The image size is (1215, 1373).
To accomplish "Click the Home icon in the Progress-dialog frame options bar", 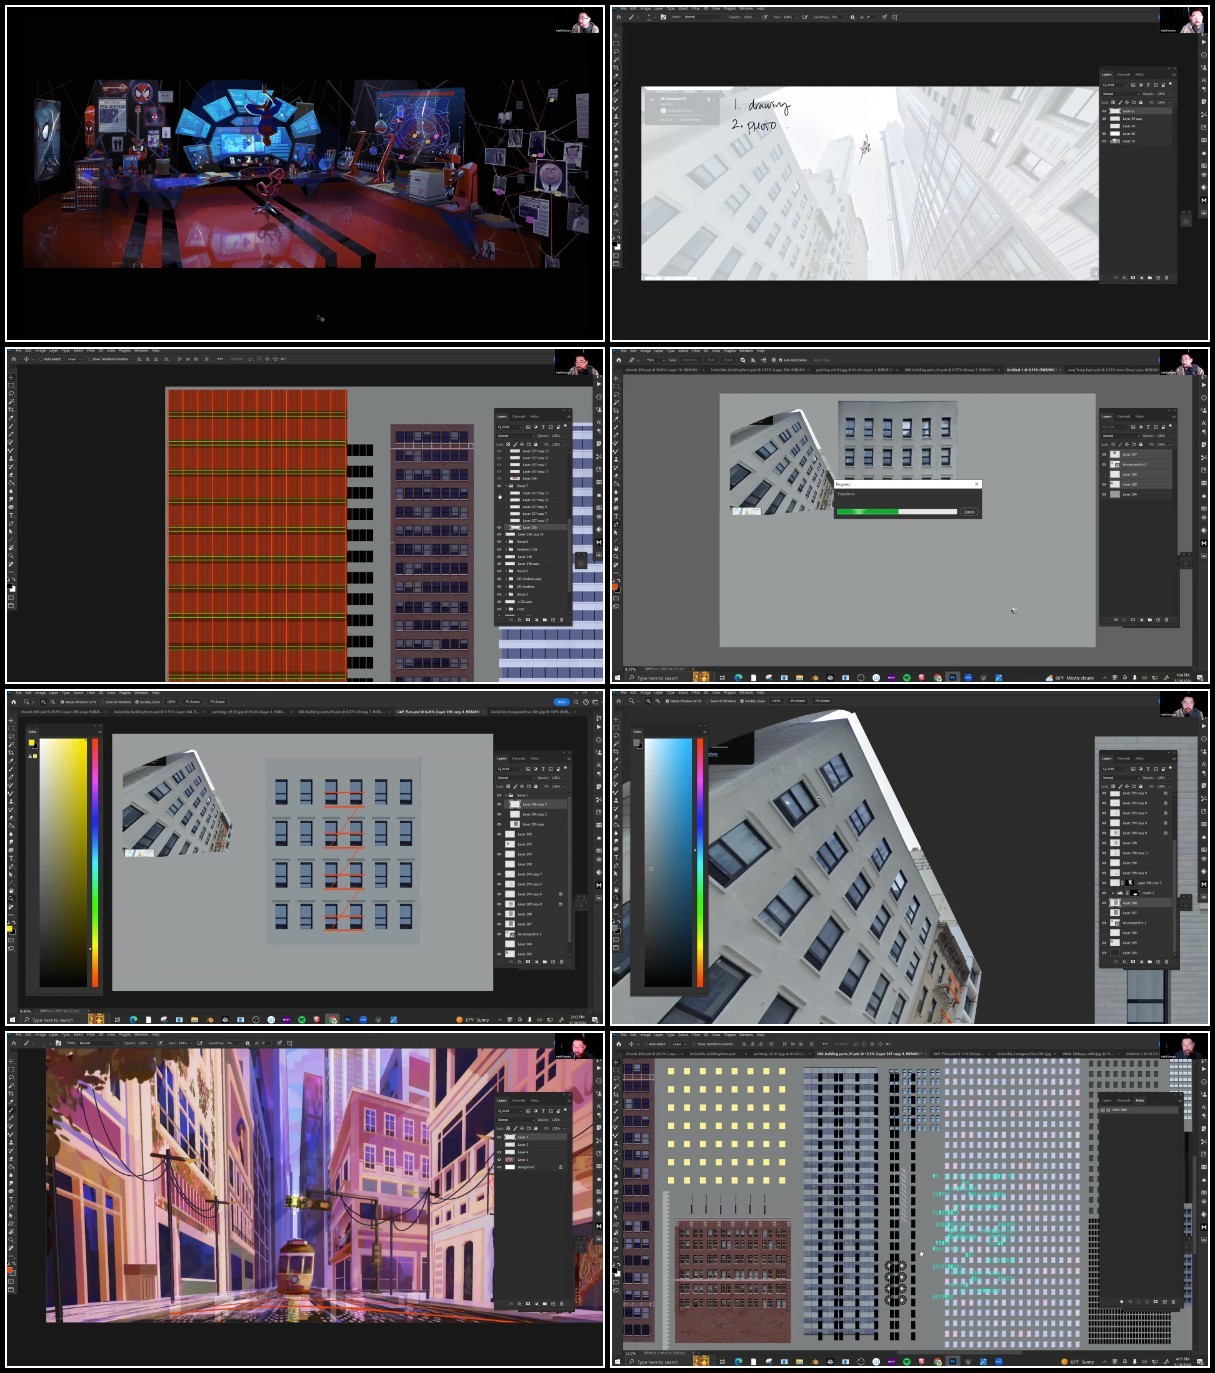I will click(x=619, y=360).
